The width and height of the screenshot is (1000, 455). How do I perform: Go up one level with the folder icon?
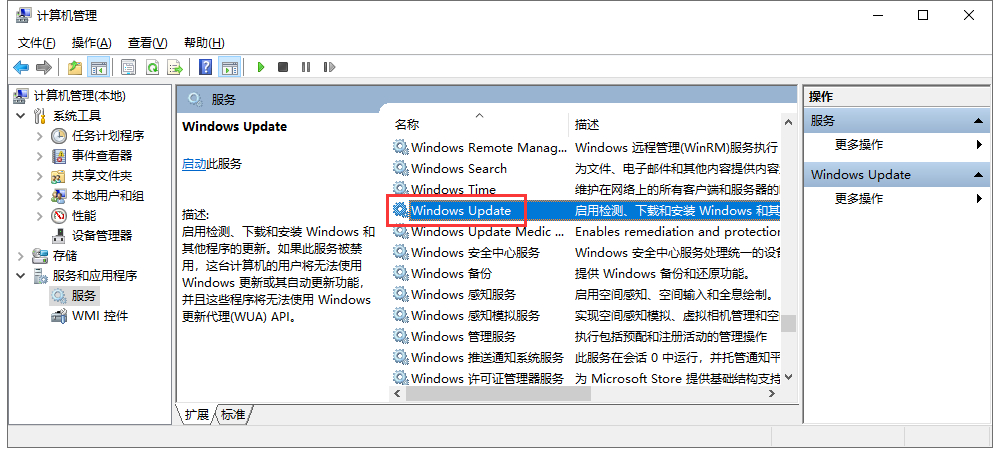[75, 67]
